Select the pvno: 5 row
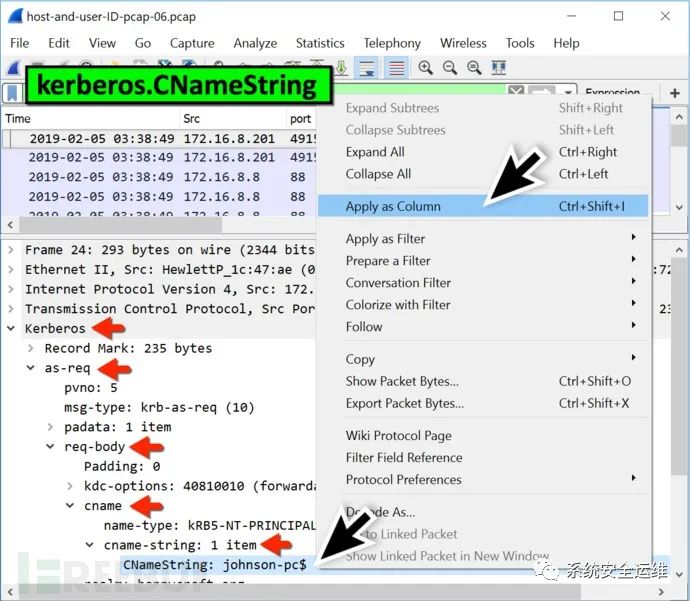Screen dimensions: 690x601 91,388
